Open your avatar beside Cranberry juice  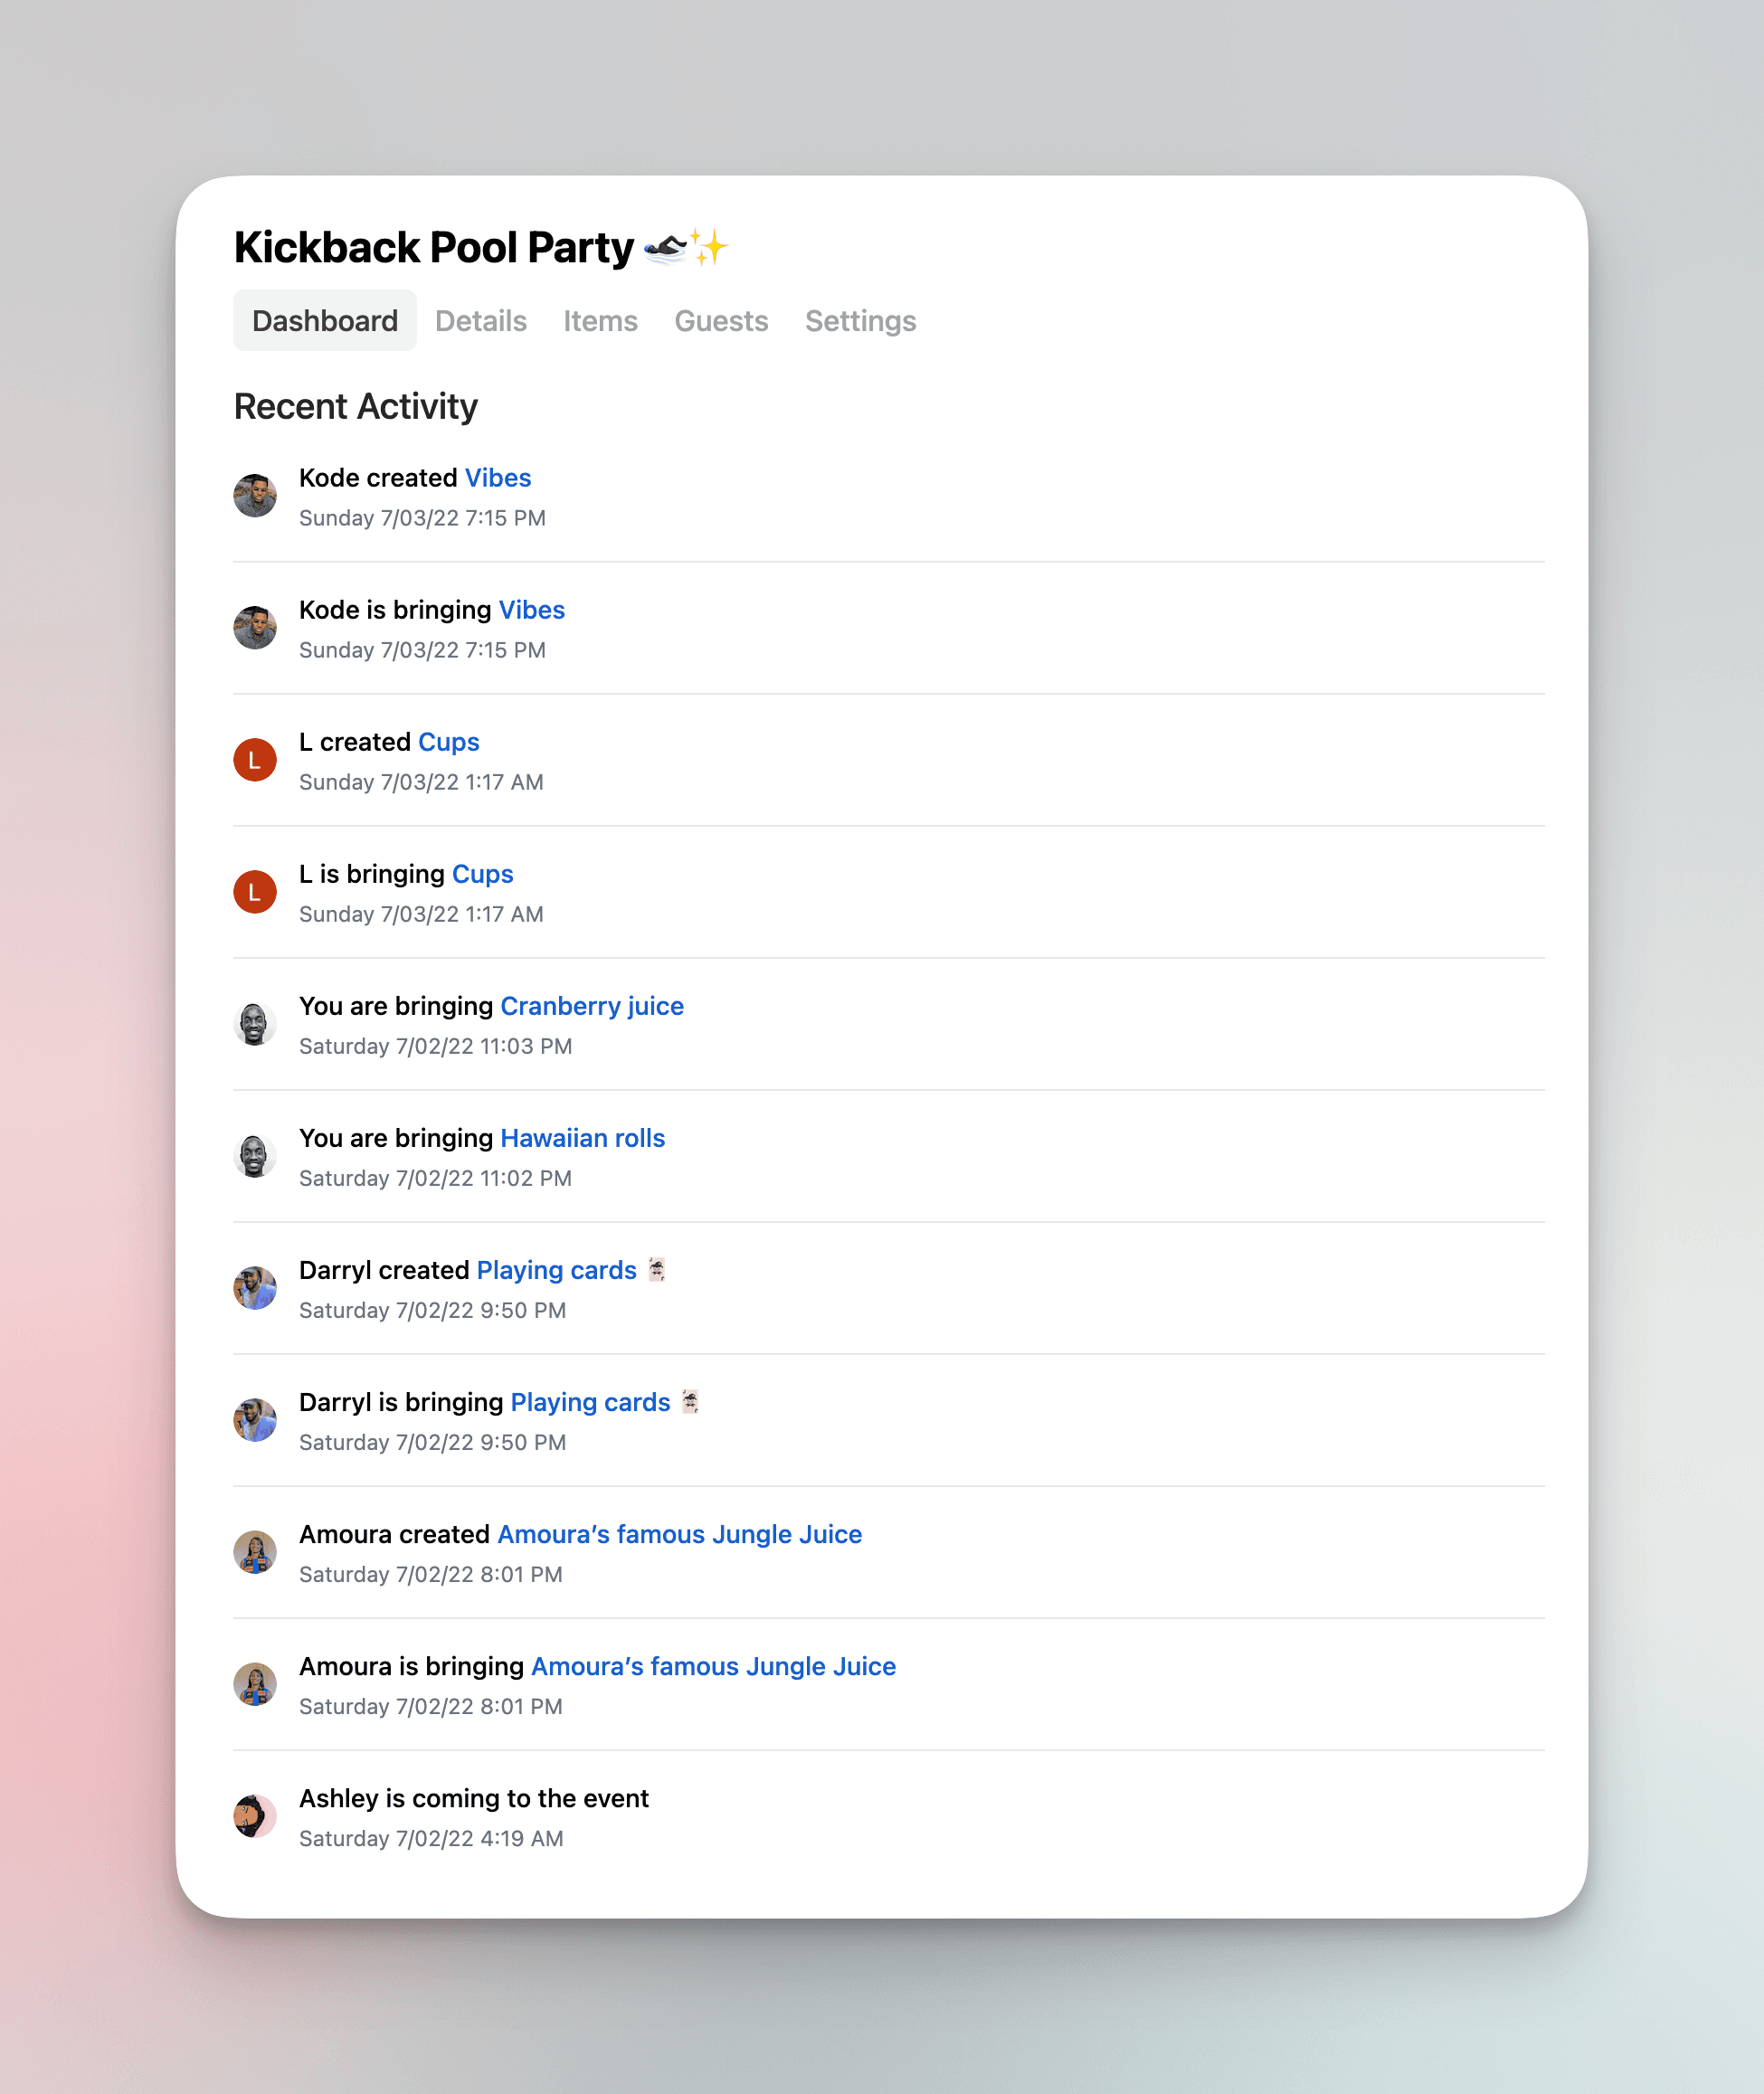coord(255,1023)
